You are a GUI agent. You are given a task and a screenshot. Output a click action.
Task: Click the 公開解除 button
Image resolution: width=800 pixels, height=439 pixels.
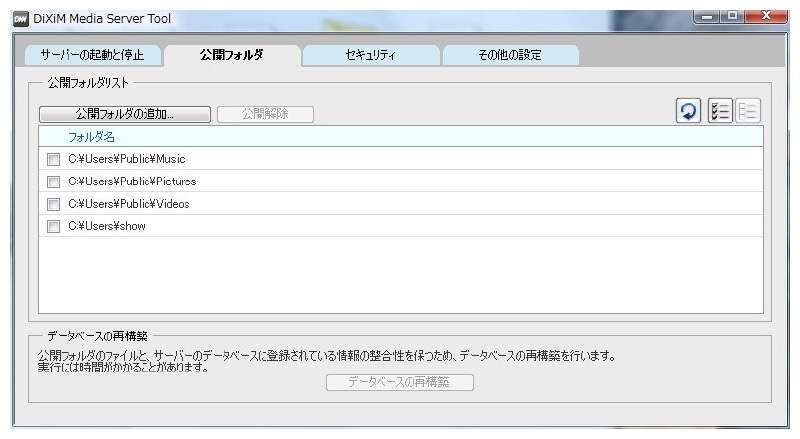pos(265,114)
